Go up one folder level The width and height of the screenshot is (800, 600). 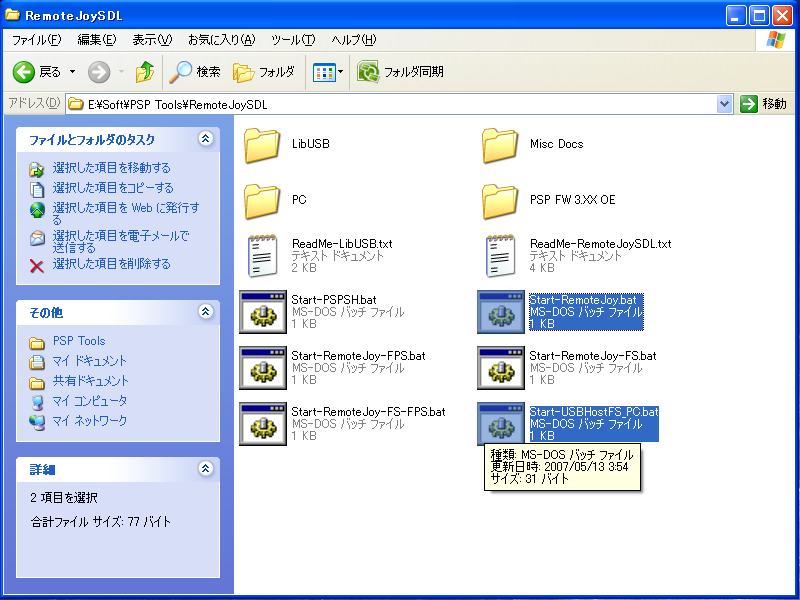[x=145, y=72]
